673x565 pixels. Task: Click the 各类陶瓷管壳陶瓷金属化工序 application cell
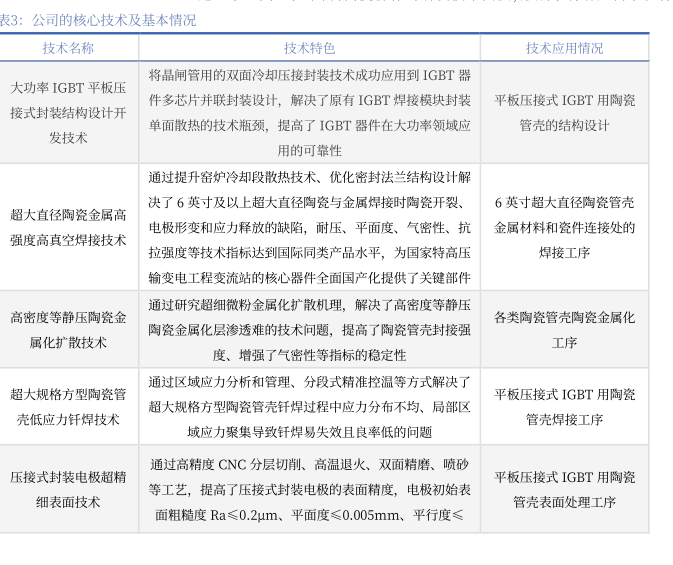pyautogui.click(x=564, y=330)
